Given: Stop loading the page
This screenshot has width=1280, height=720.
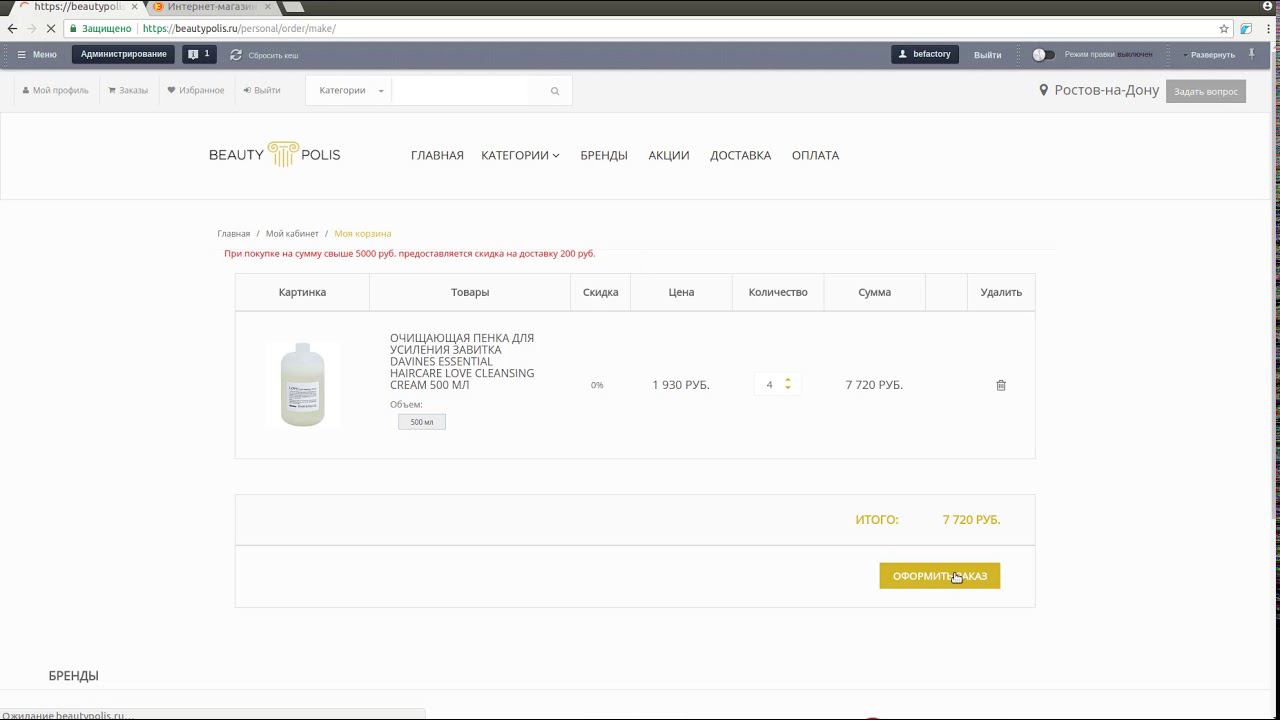Looking at the screenshot, I should point(51,29).
